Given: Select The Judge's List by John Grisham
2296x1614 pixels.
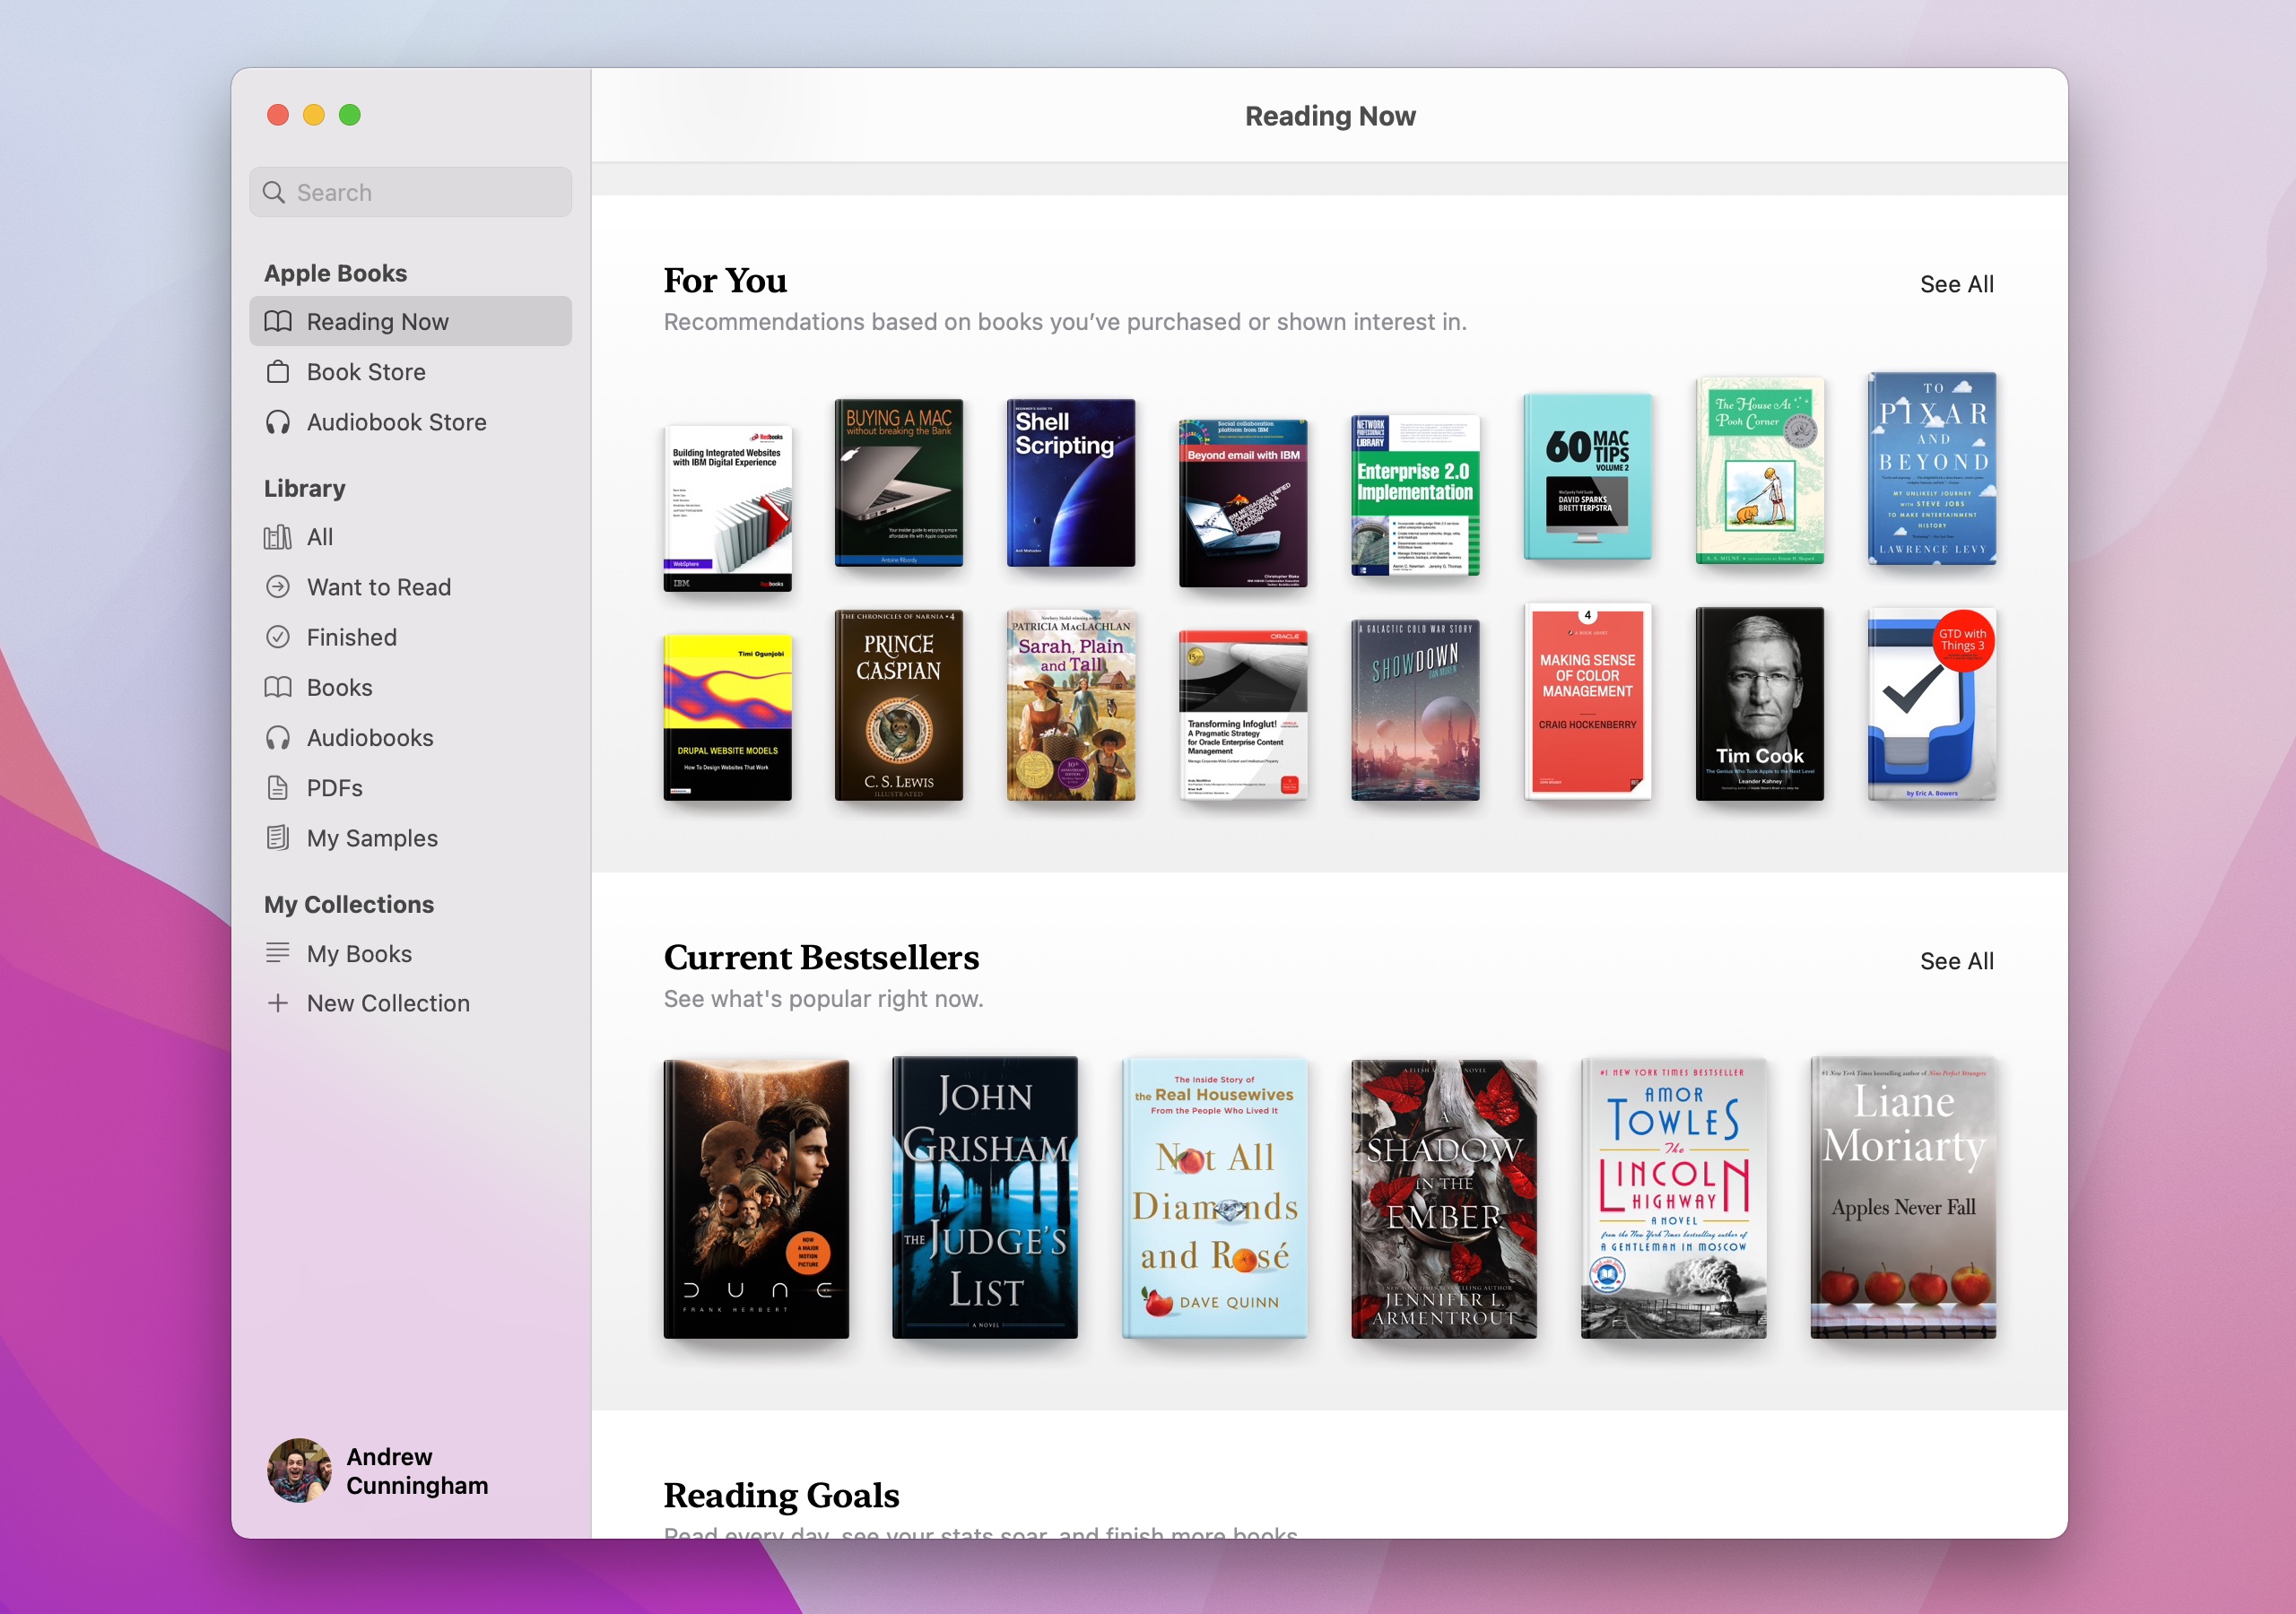Looking at the screenshot, I should [x=984, y=1198].
